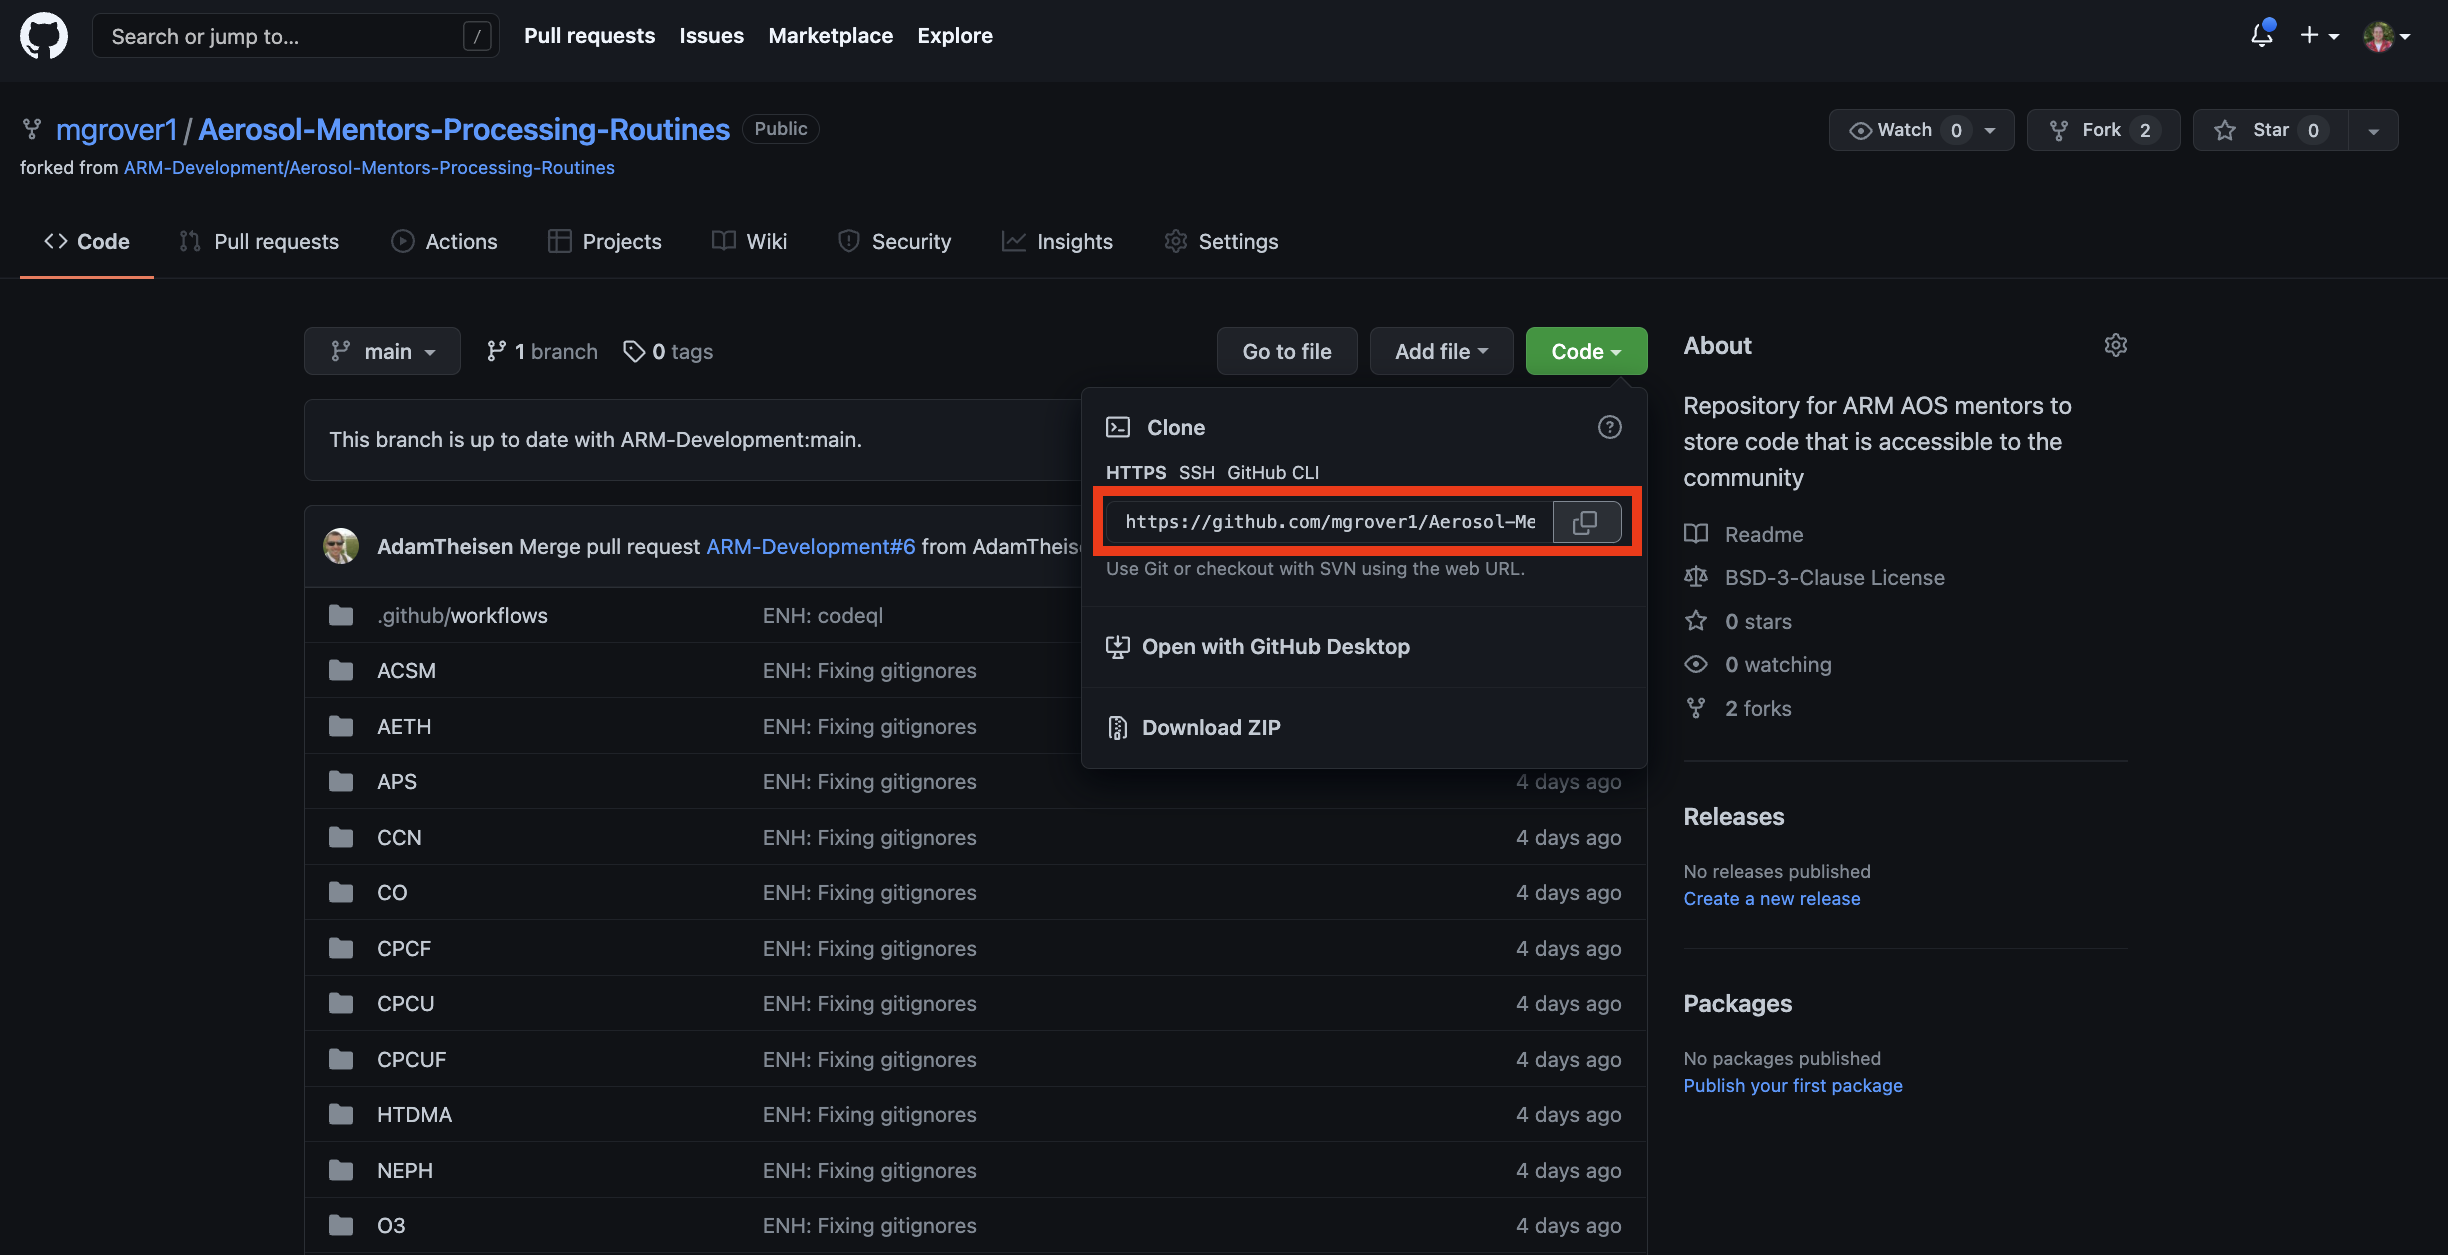Screen dimensions: 2448x1255
Task: Click the O3 folder icon
Action: [341, 1225]
